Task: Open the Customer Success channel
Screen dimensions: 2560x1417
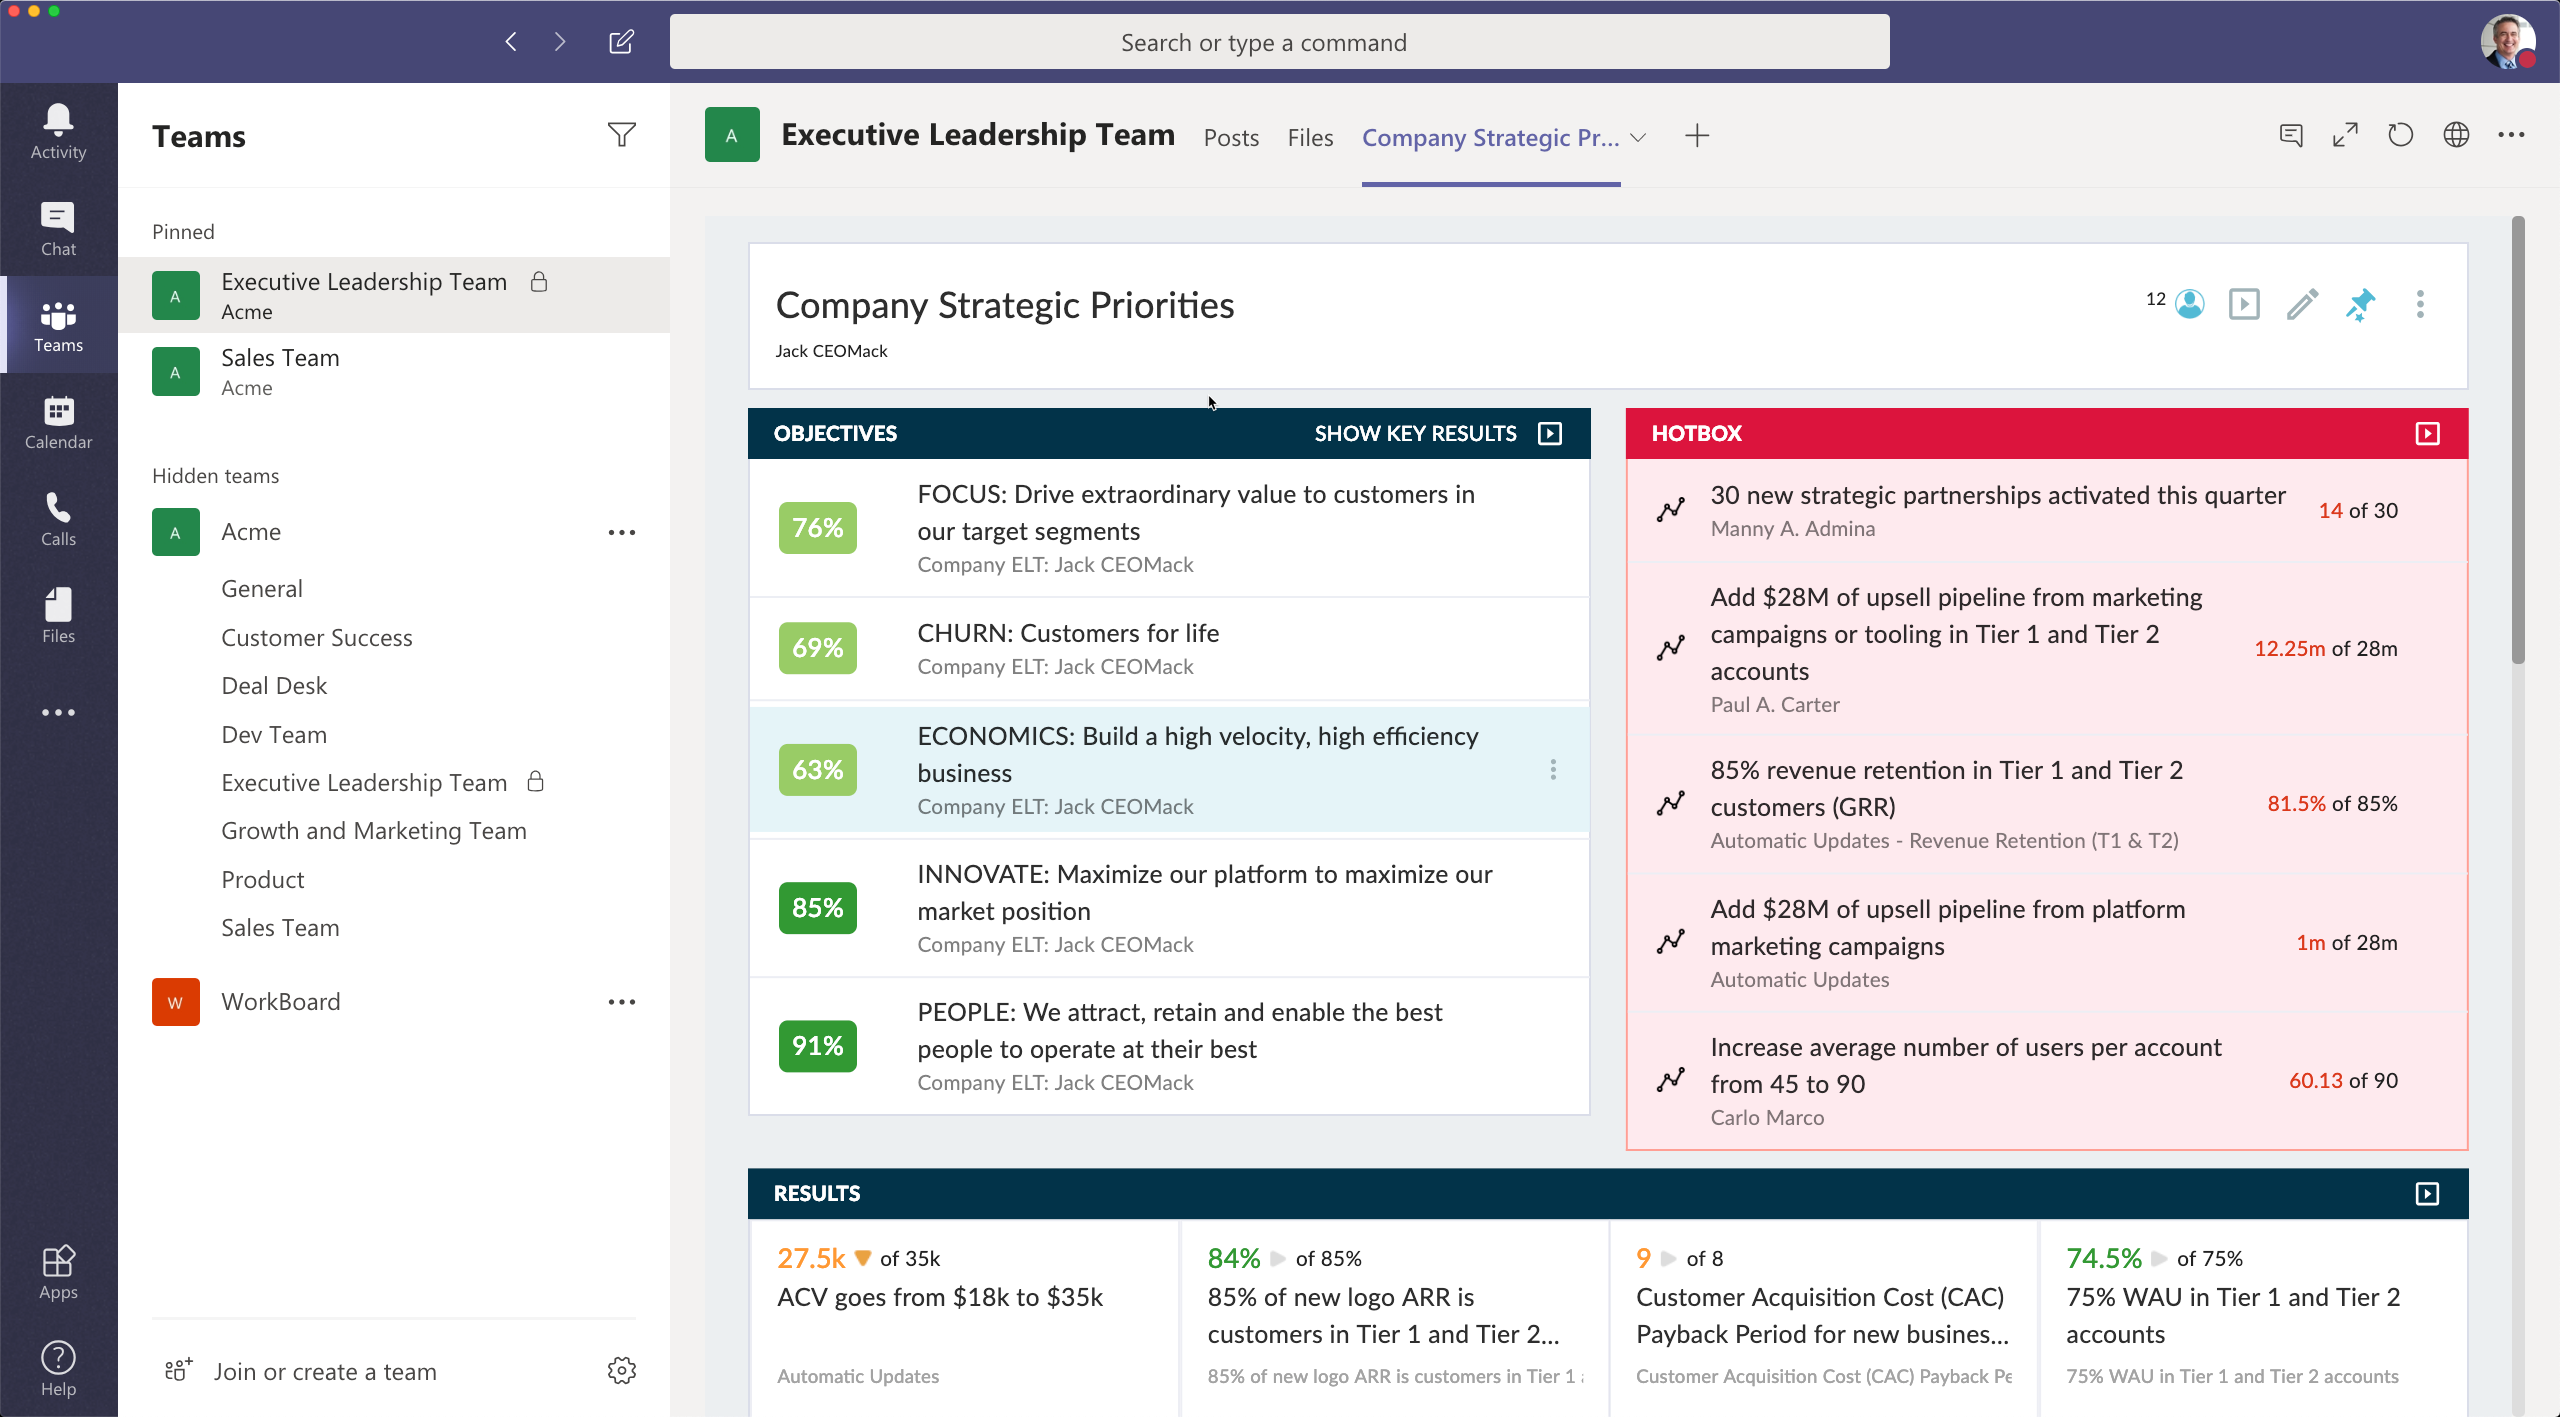Action: [316, 637]
